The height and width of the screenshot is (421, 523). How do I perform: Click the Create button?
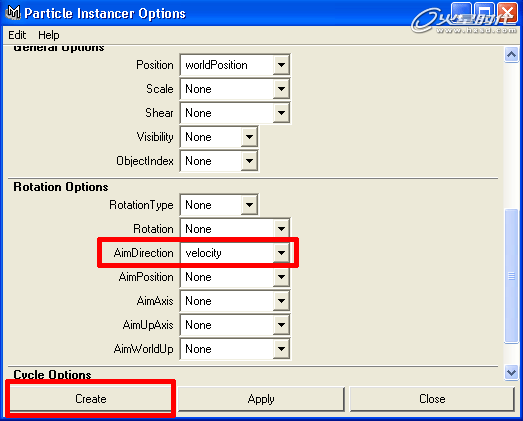pyautogui.click(x=90, y=399)
